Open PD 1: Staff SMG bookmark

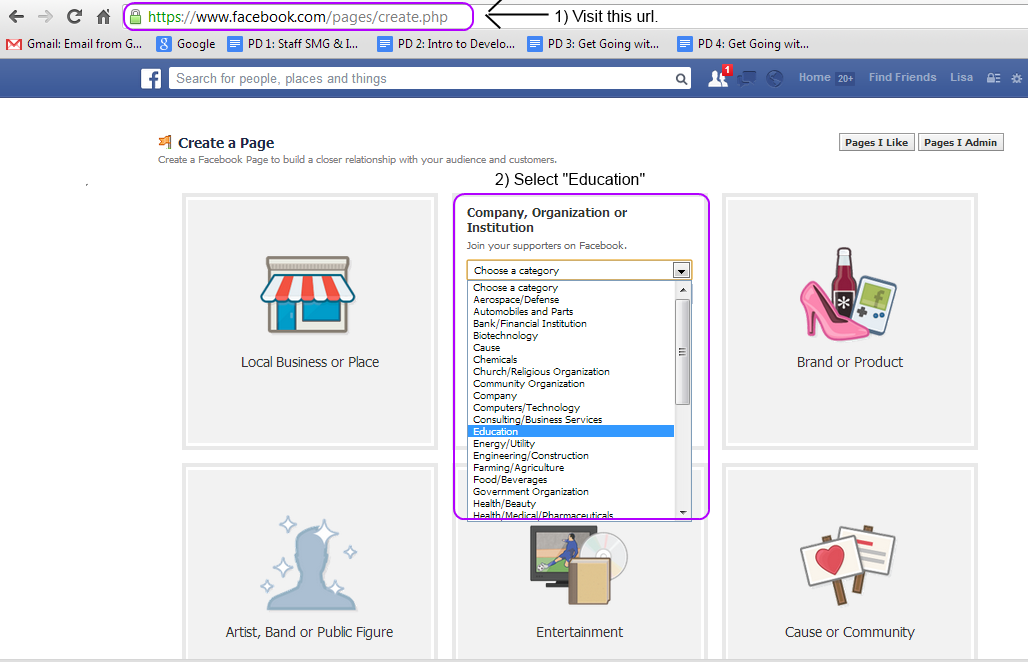click(293, 44)
